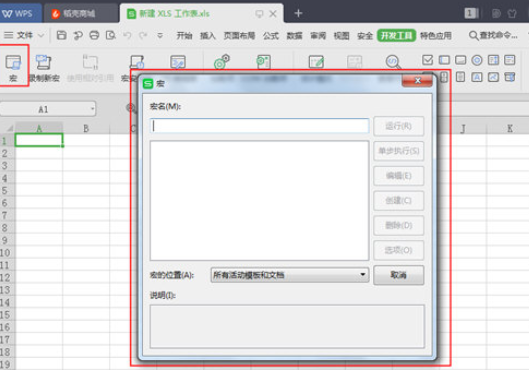Switch to the 数据 (Data) ribbon tab
This screenshot has height=370, width=529.
point(294,35)
